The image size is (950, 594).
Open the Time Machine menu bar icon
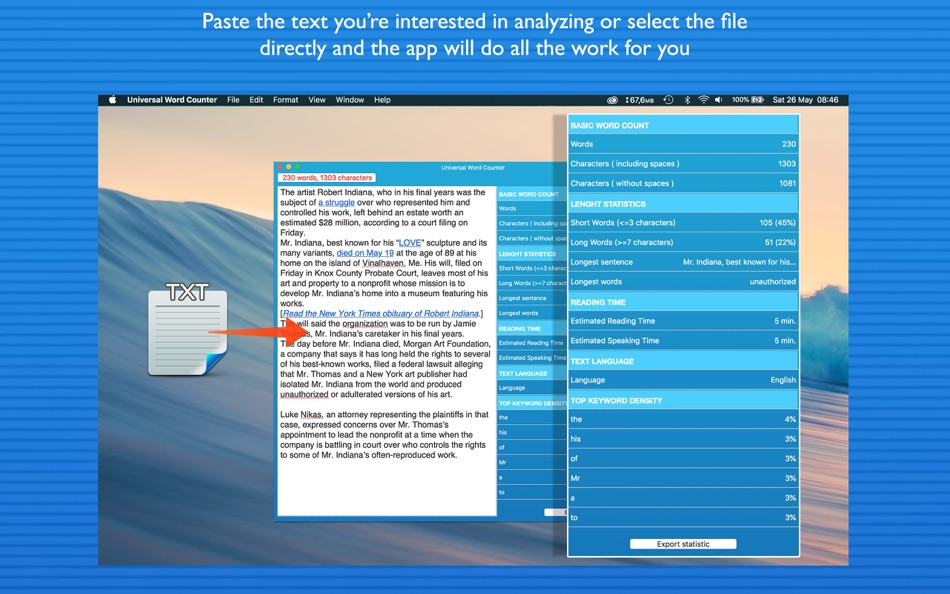668,100
